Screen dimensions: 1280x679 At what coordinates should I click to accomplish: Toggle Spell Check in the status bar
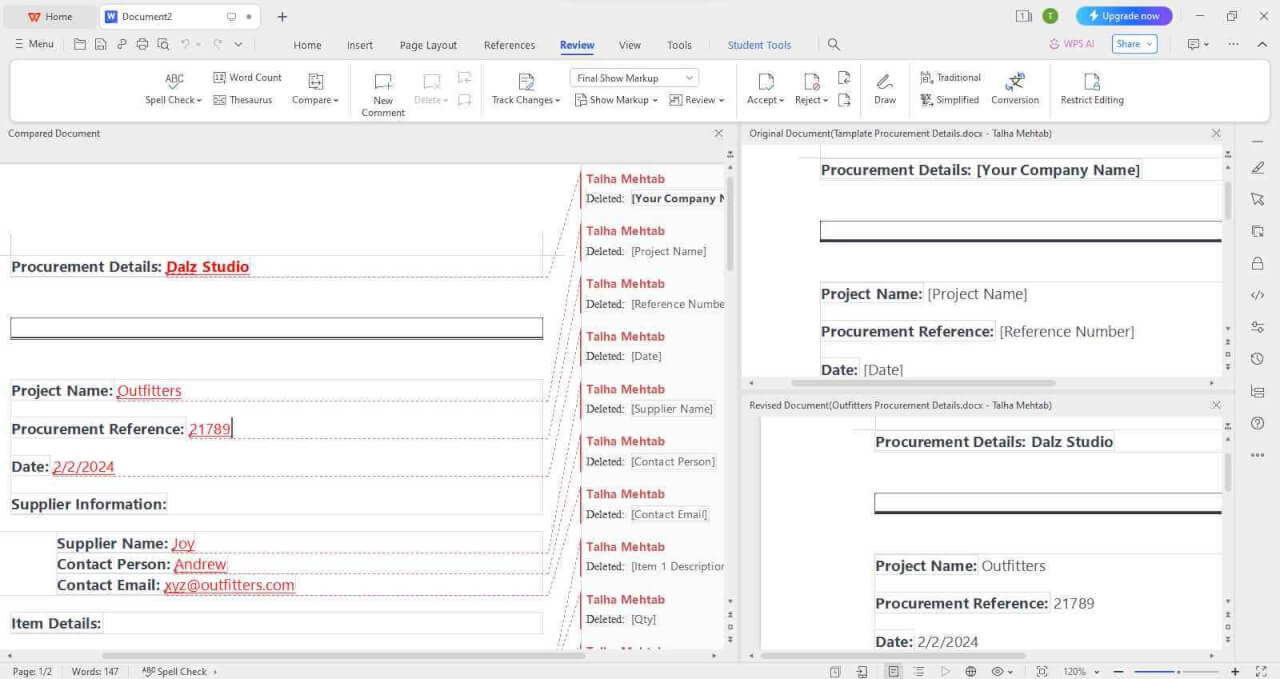(x=176, y=671)
